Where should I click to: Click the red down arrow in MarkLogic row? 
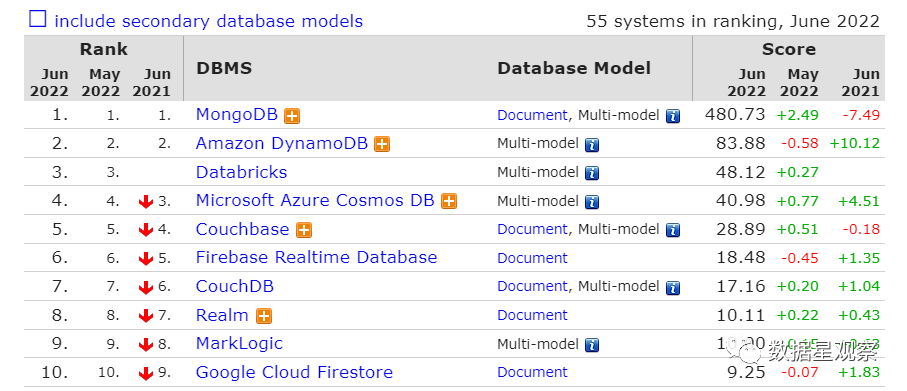point(146,345)
